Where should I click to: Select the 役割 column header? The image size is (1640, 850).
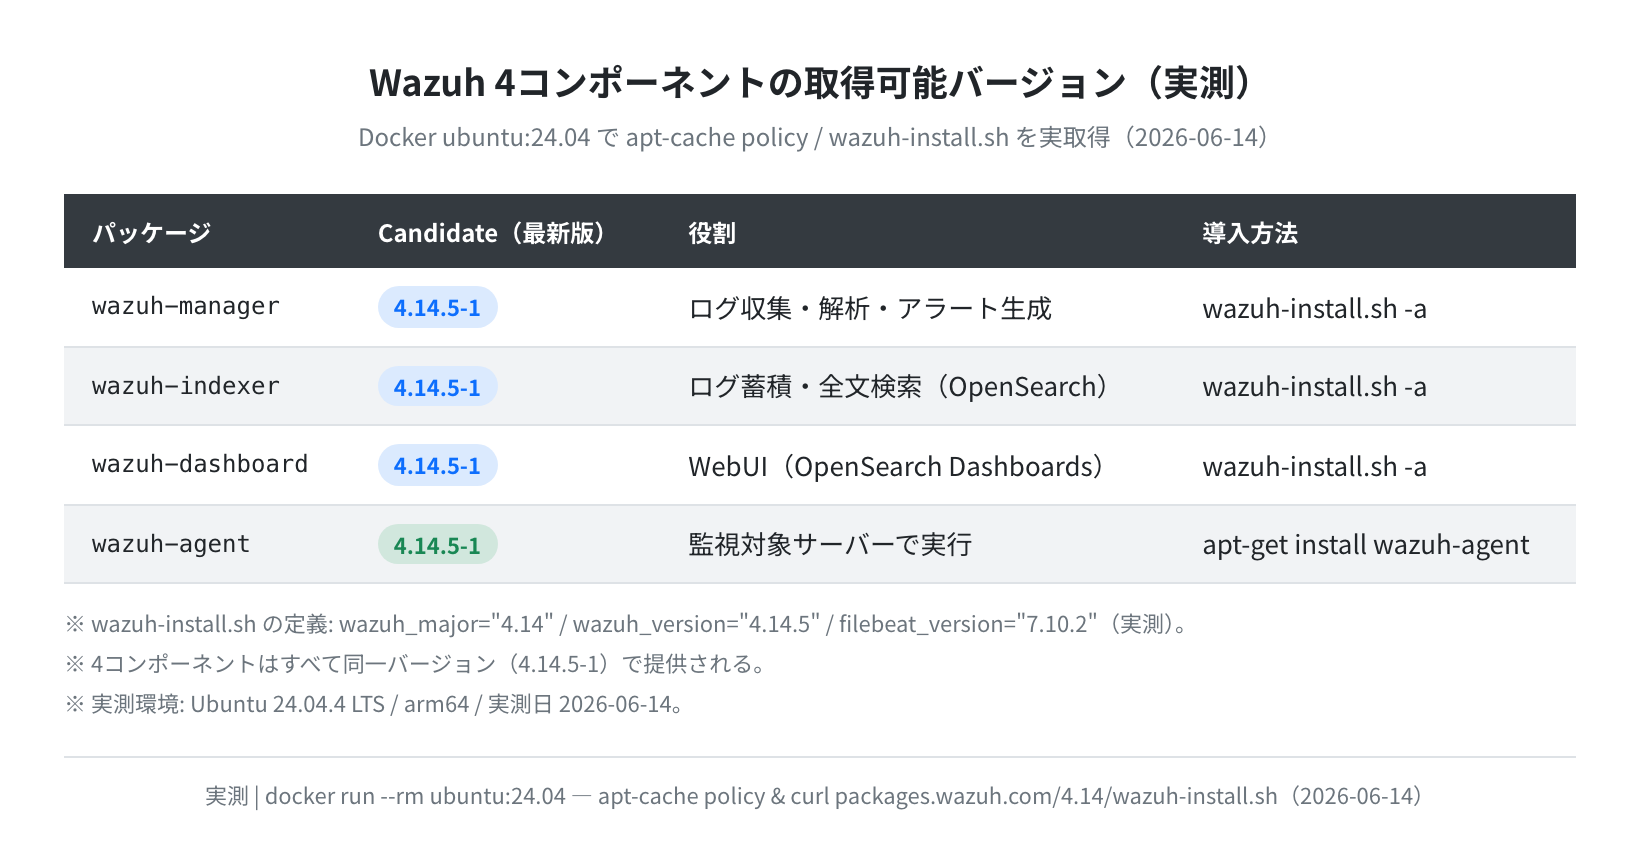(x=712, y=233)
